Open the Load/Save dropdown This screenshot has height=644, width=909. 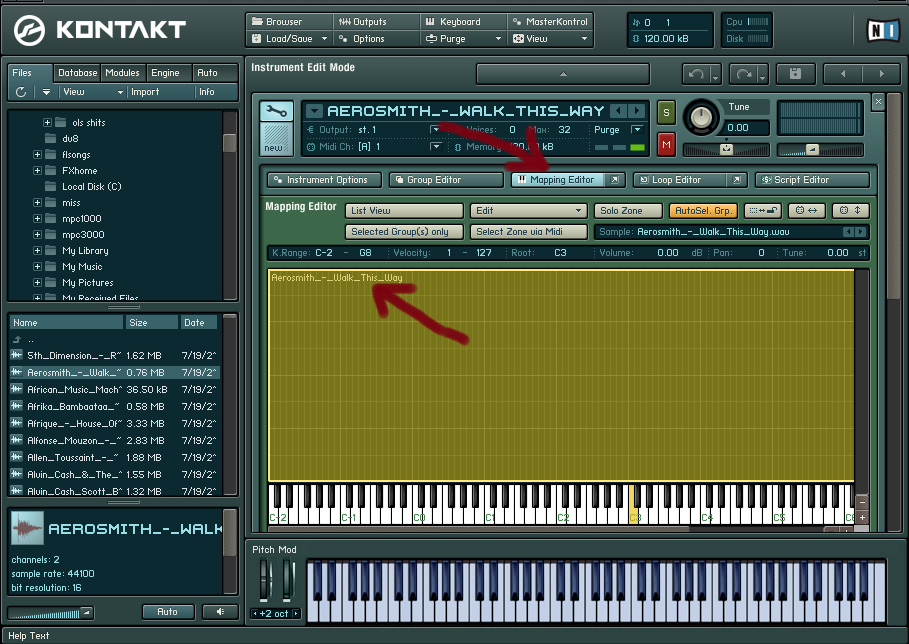(289, 39)
